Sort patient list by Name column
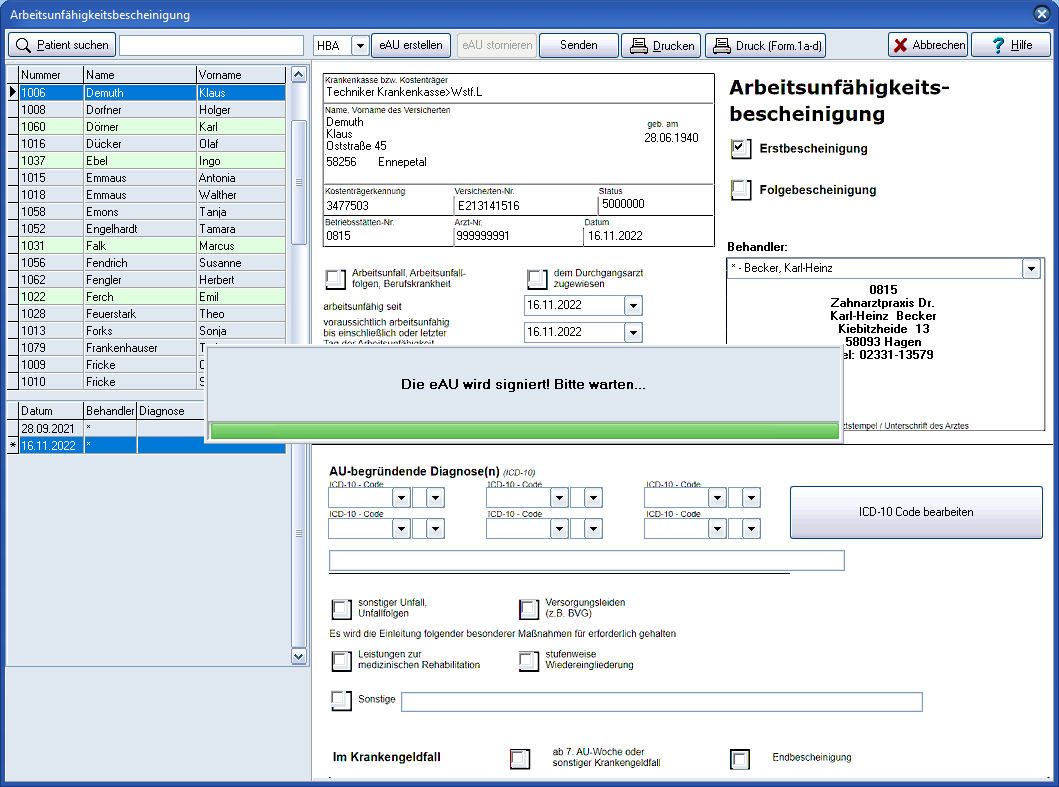 pos(140,75)
